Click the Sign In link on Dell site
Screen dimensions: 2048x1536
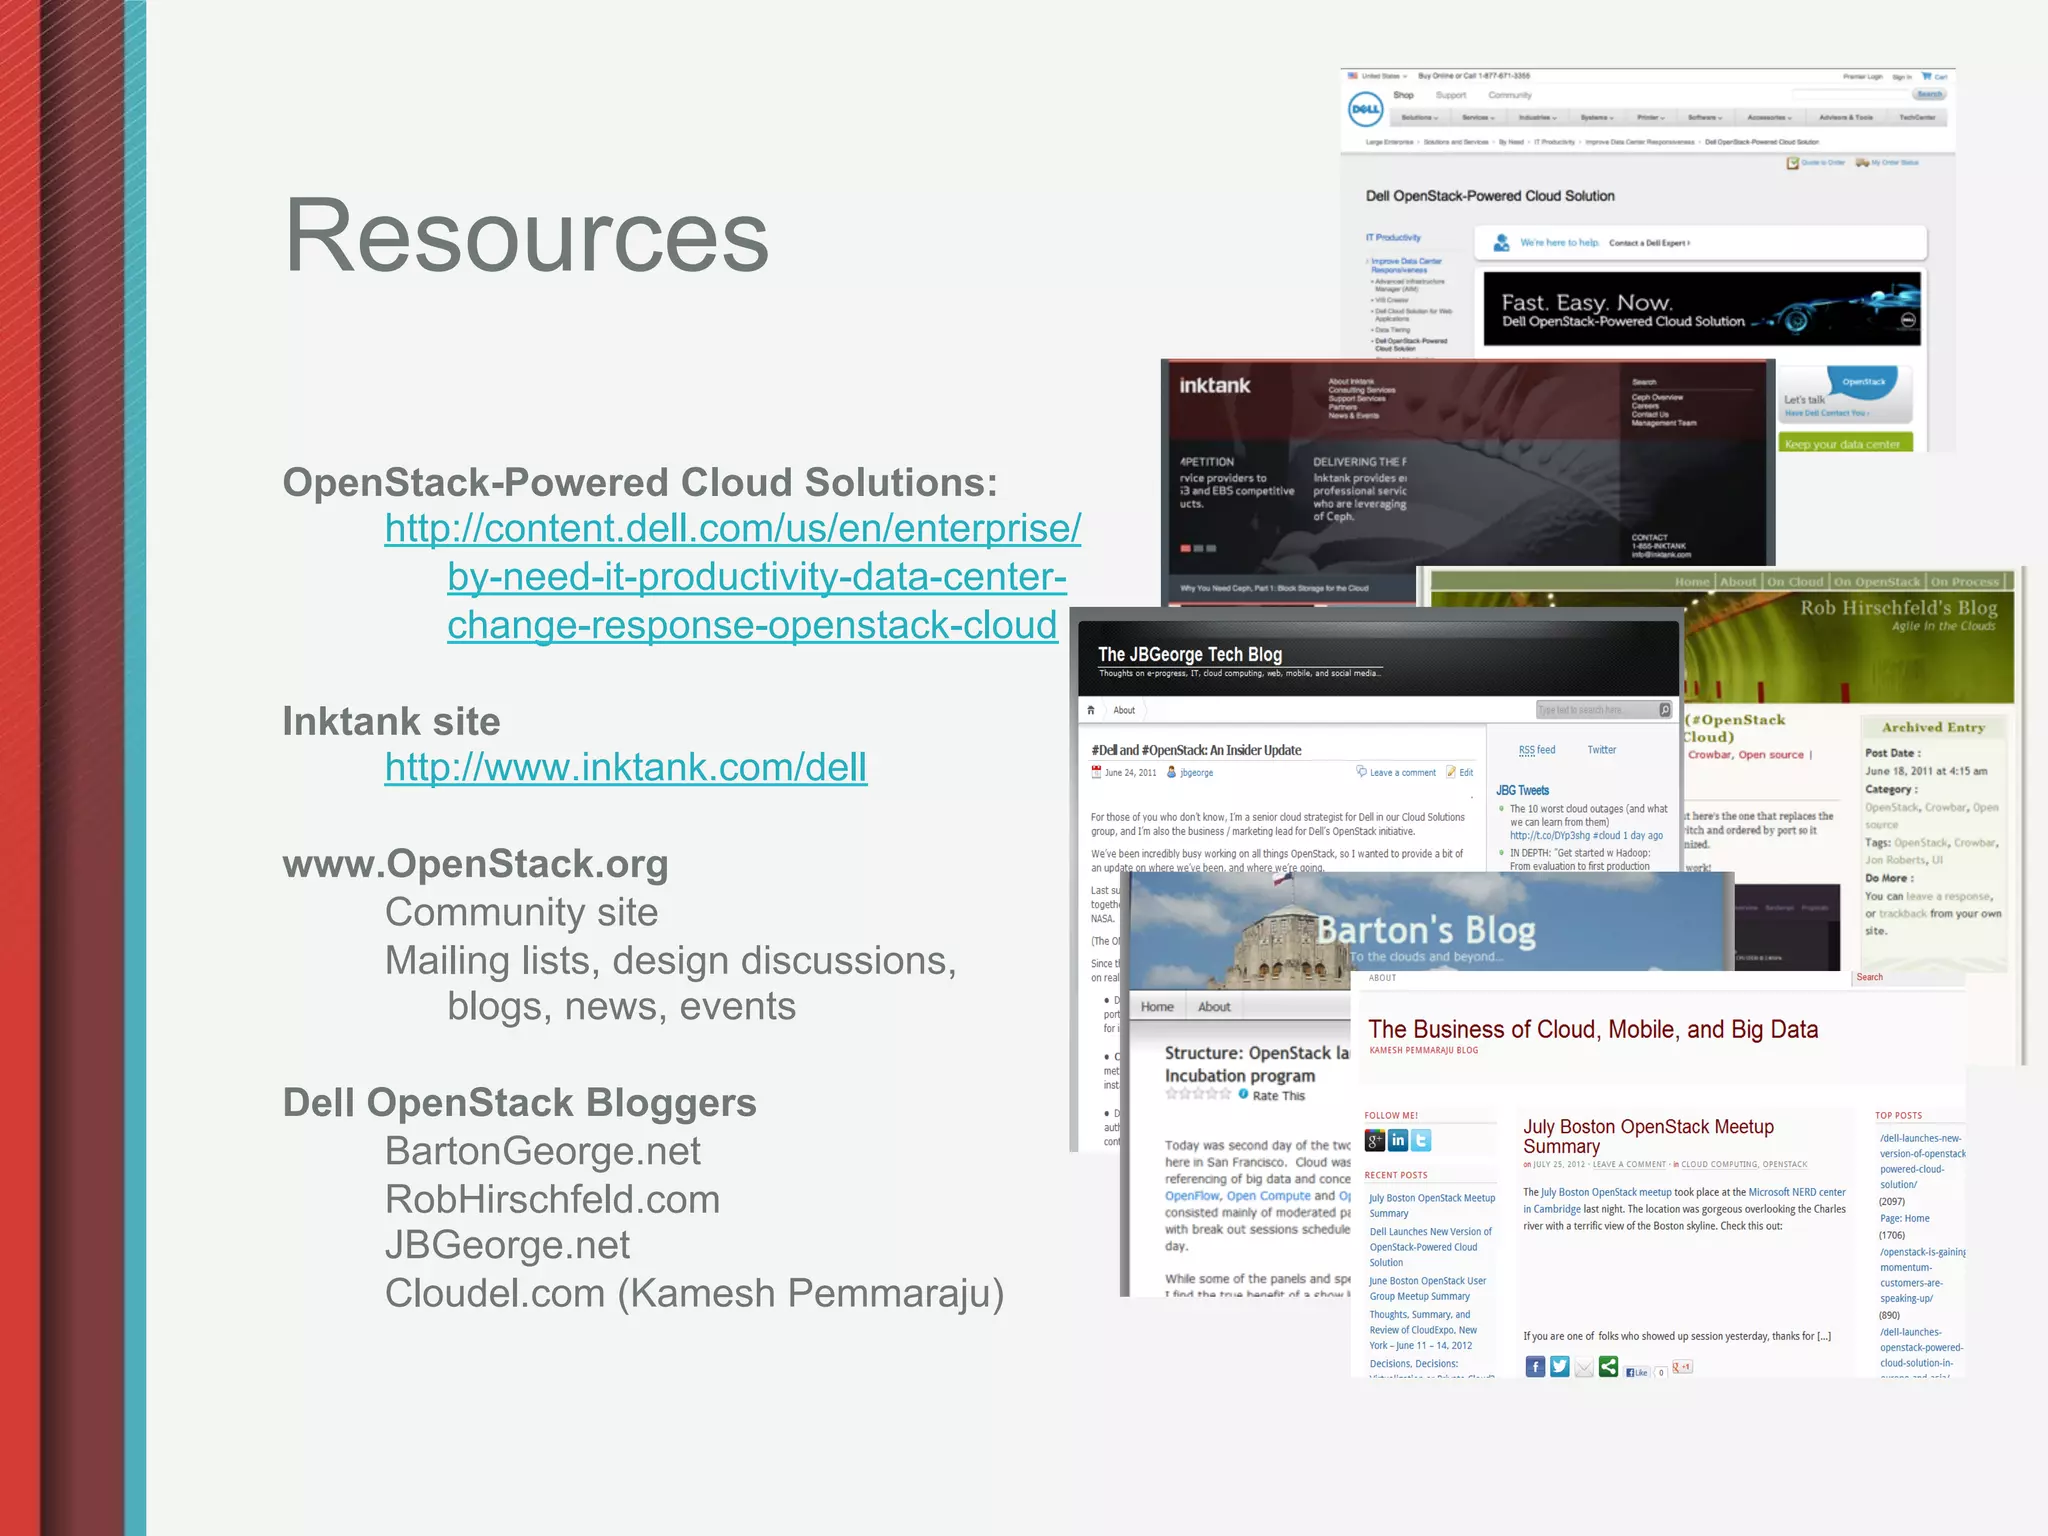tap(1902, 76)
